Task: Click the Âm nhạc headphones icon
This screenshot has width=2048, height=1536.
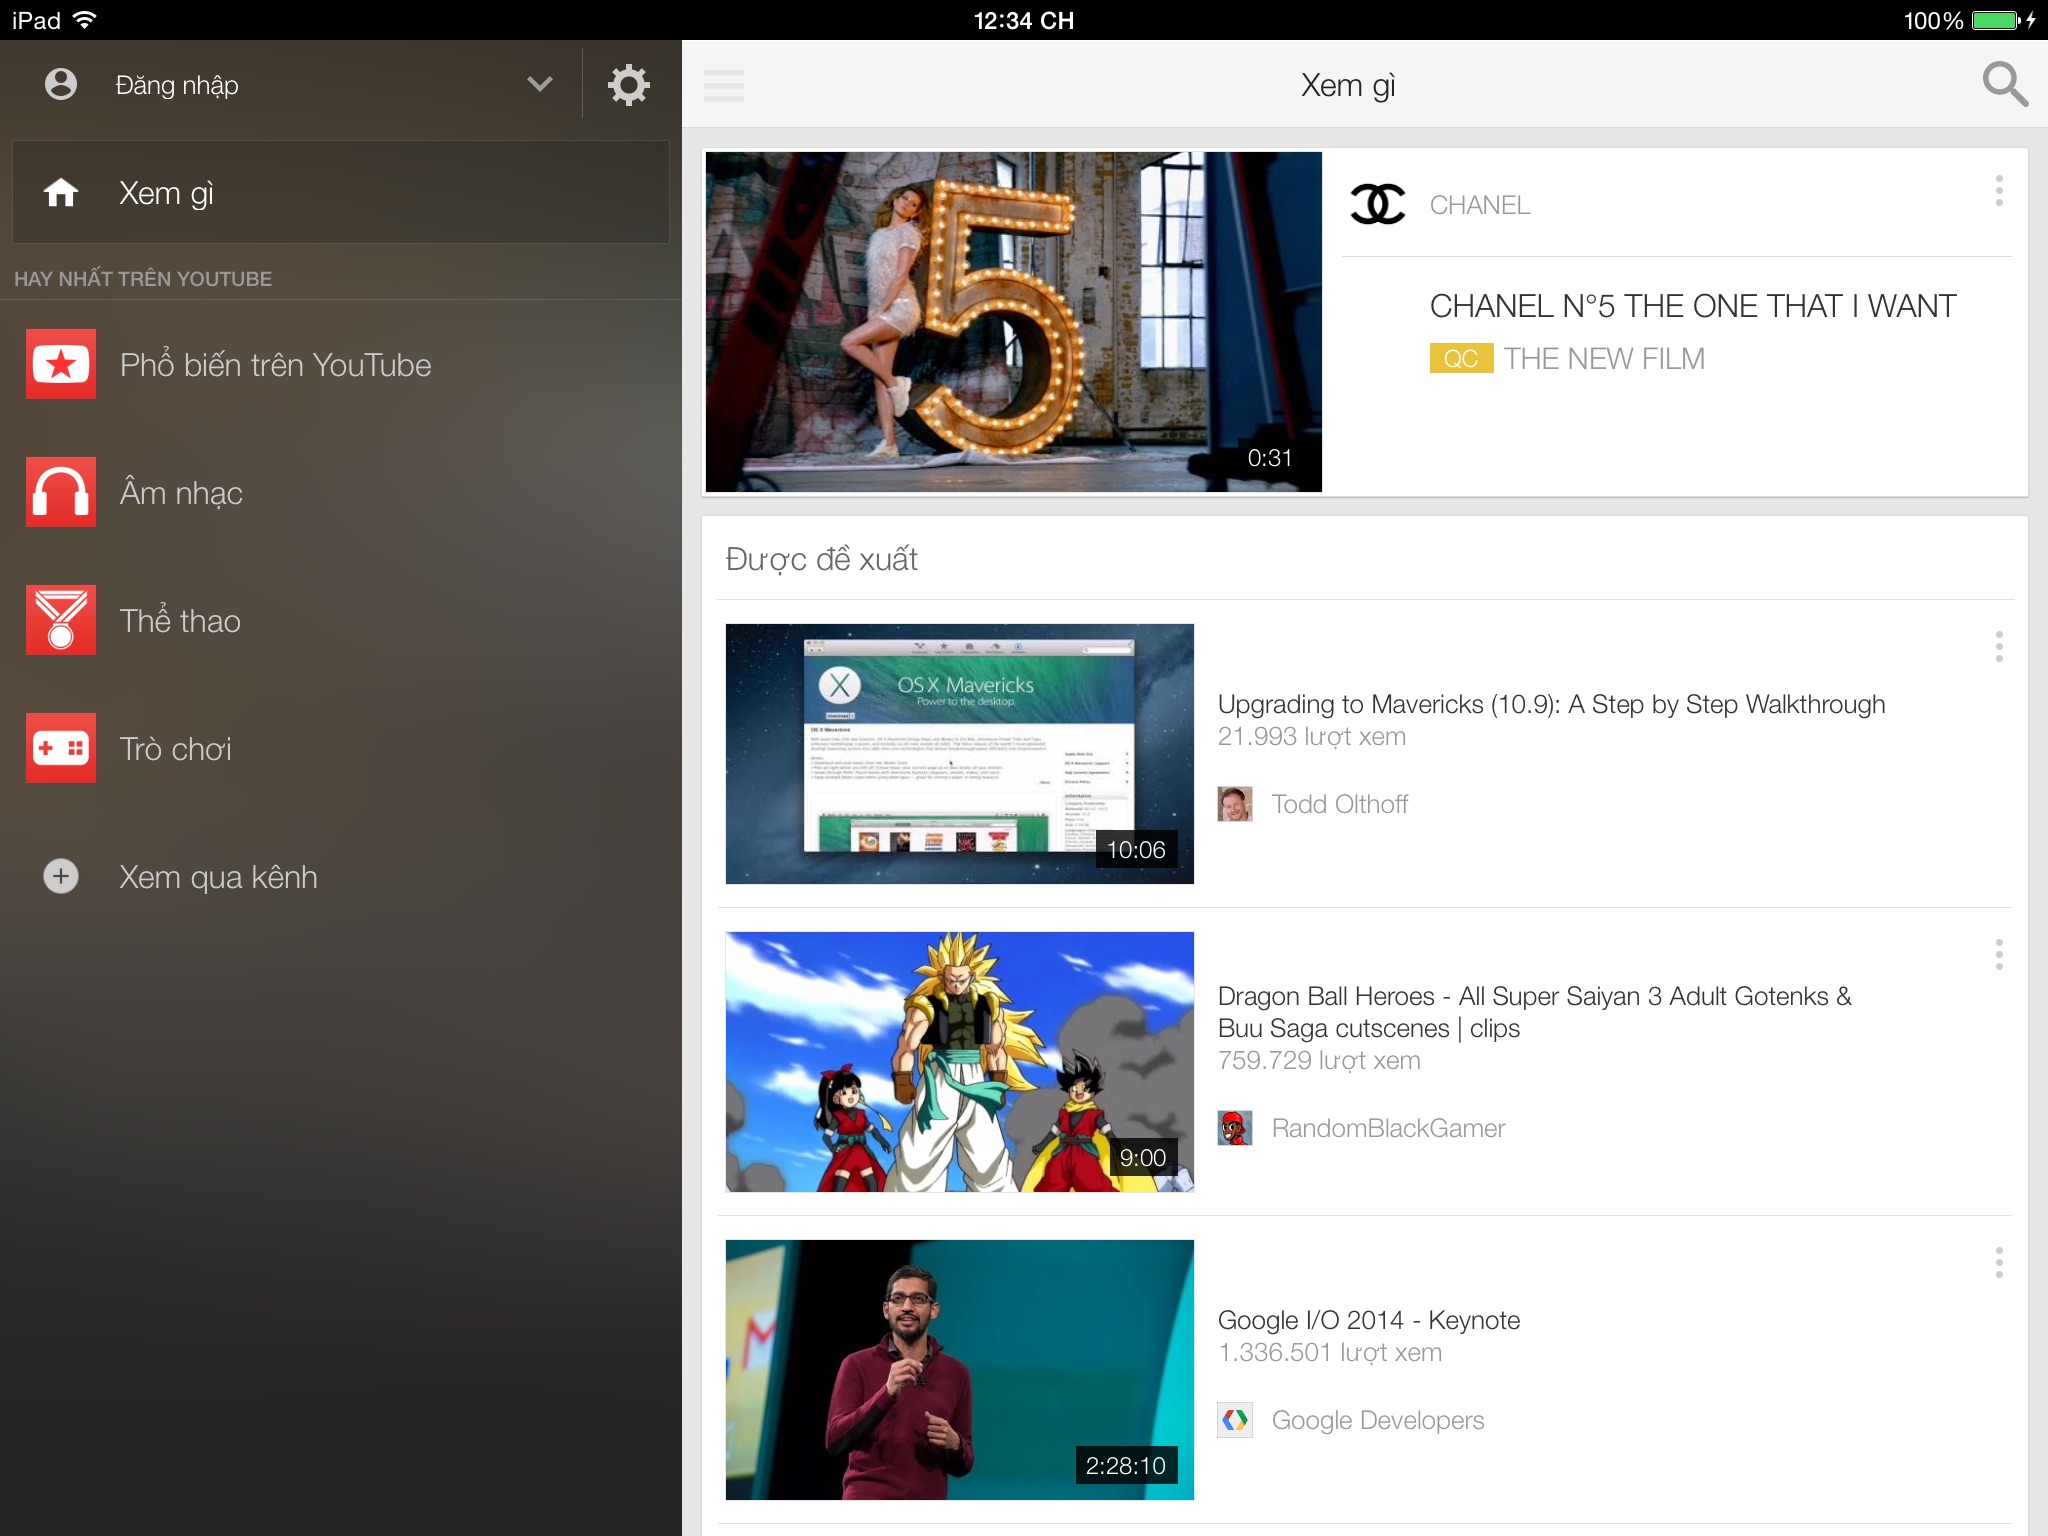Action: (61, 492)
